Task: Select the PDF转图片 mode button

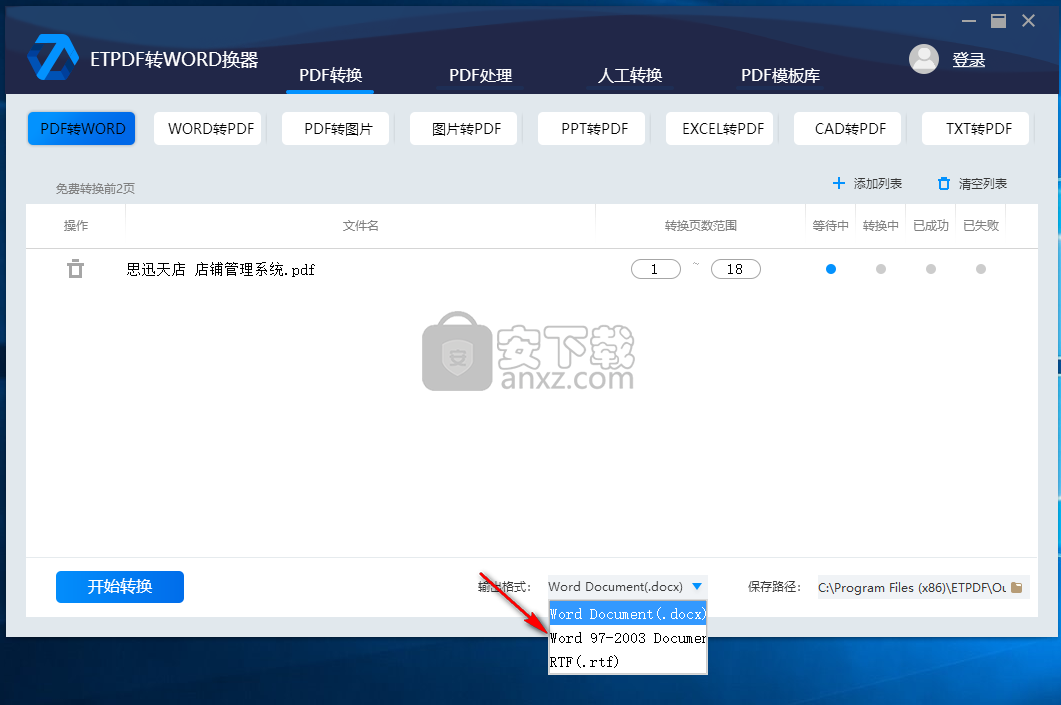Action: [x=338, y=129]
